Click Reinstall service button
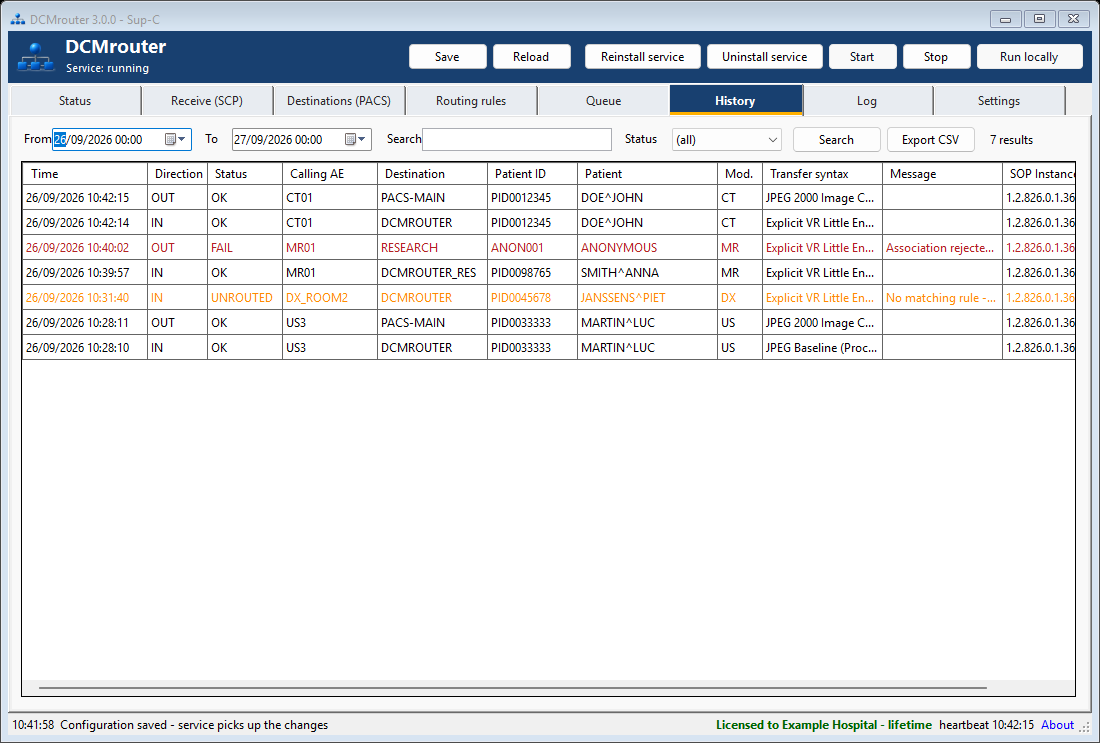1100x743 pixels. point(643,57)
